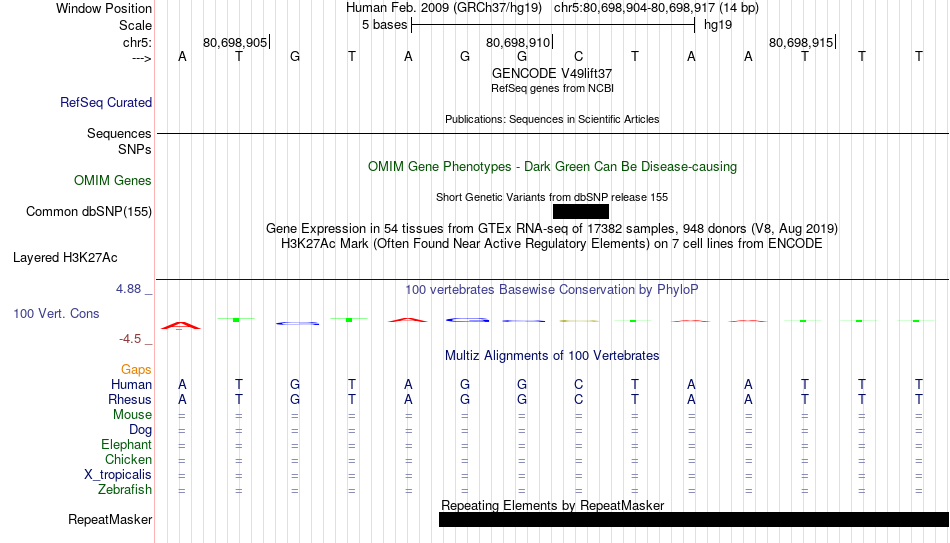Click the C base in Human alignment row
This screenshot has width=950, height=543.
579,384
